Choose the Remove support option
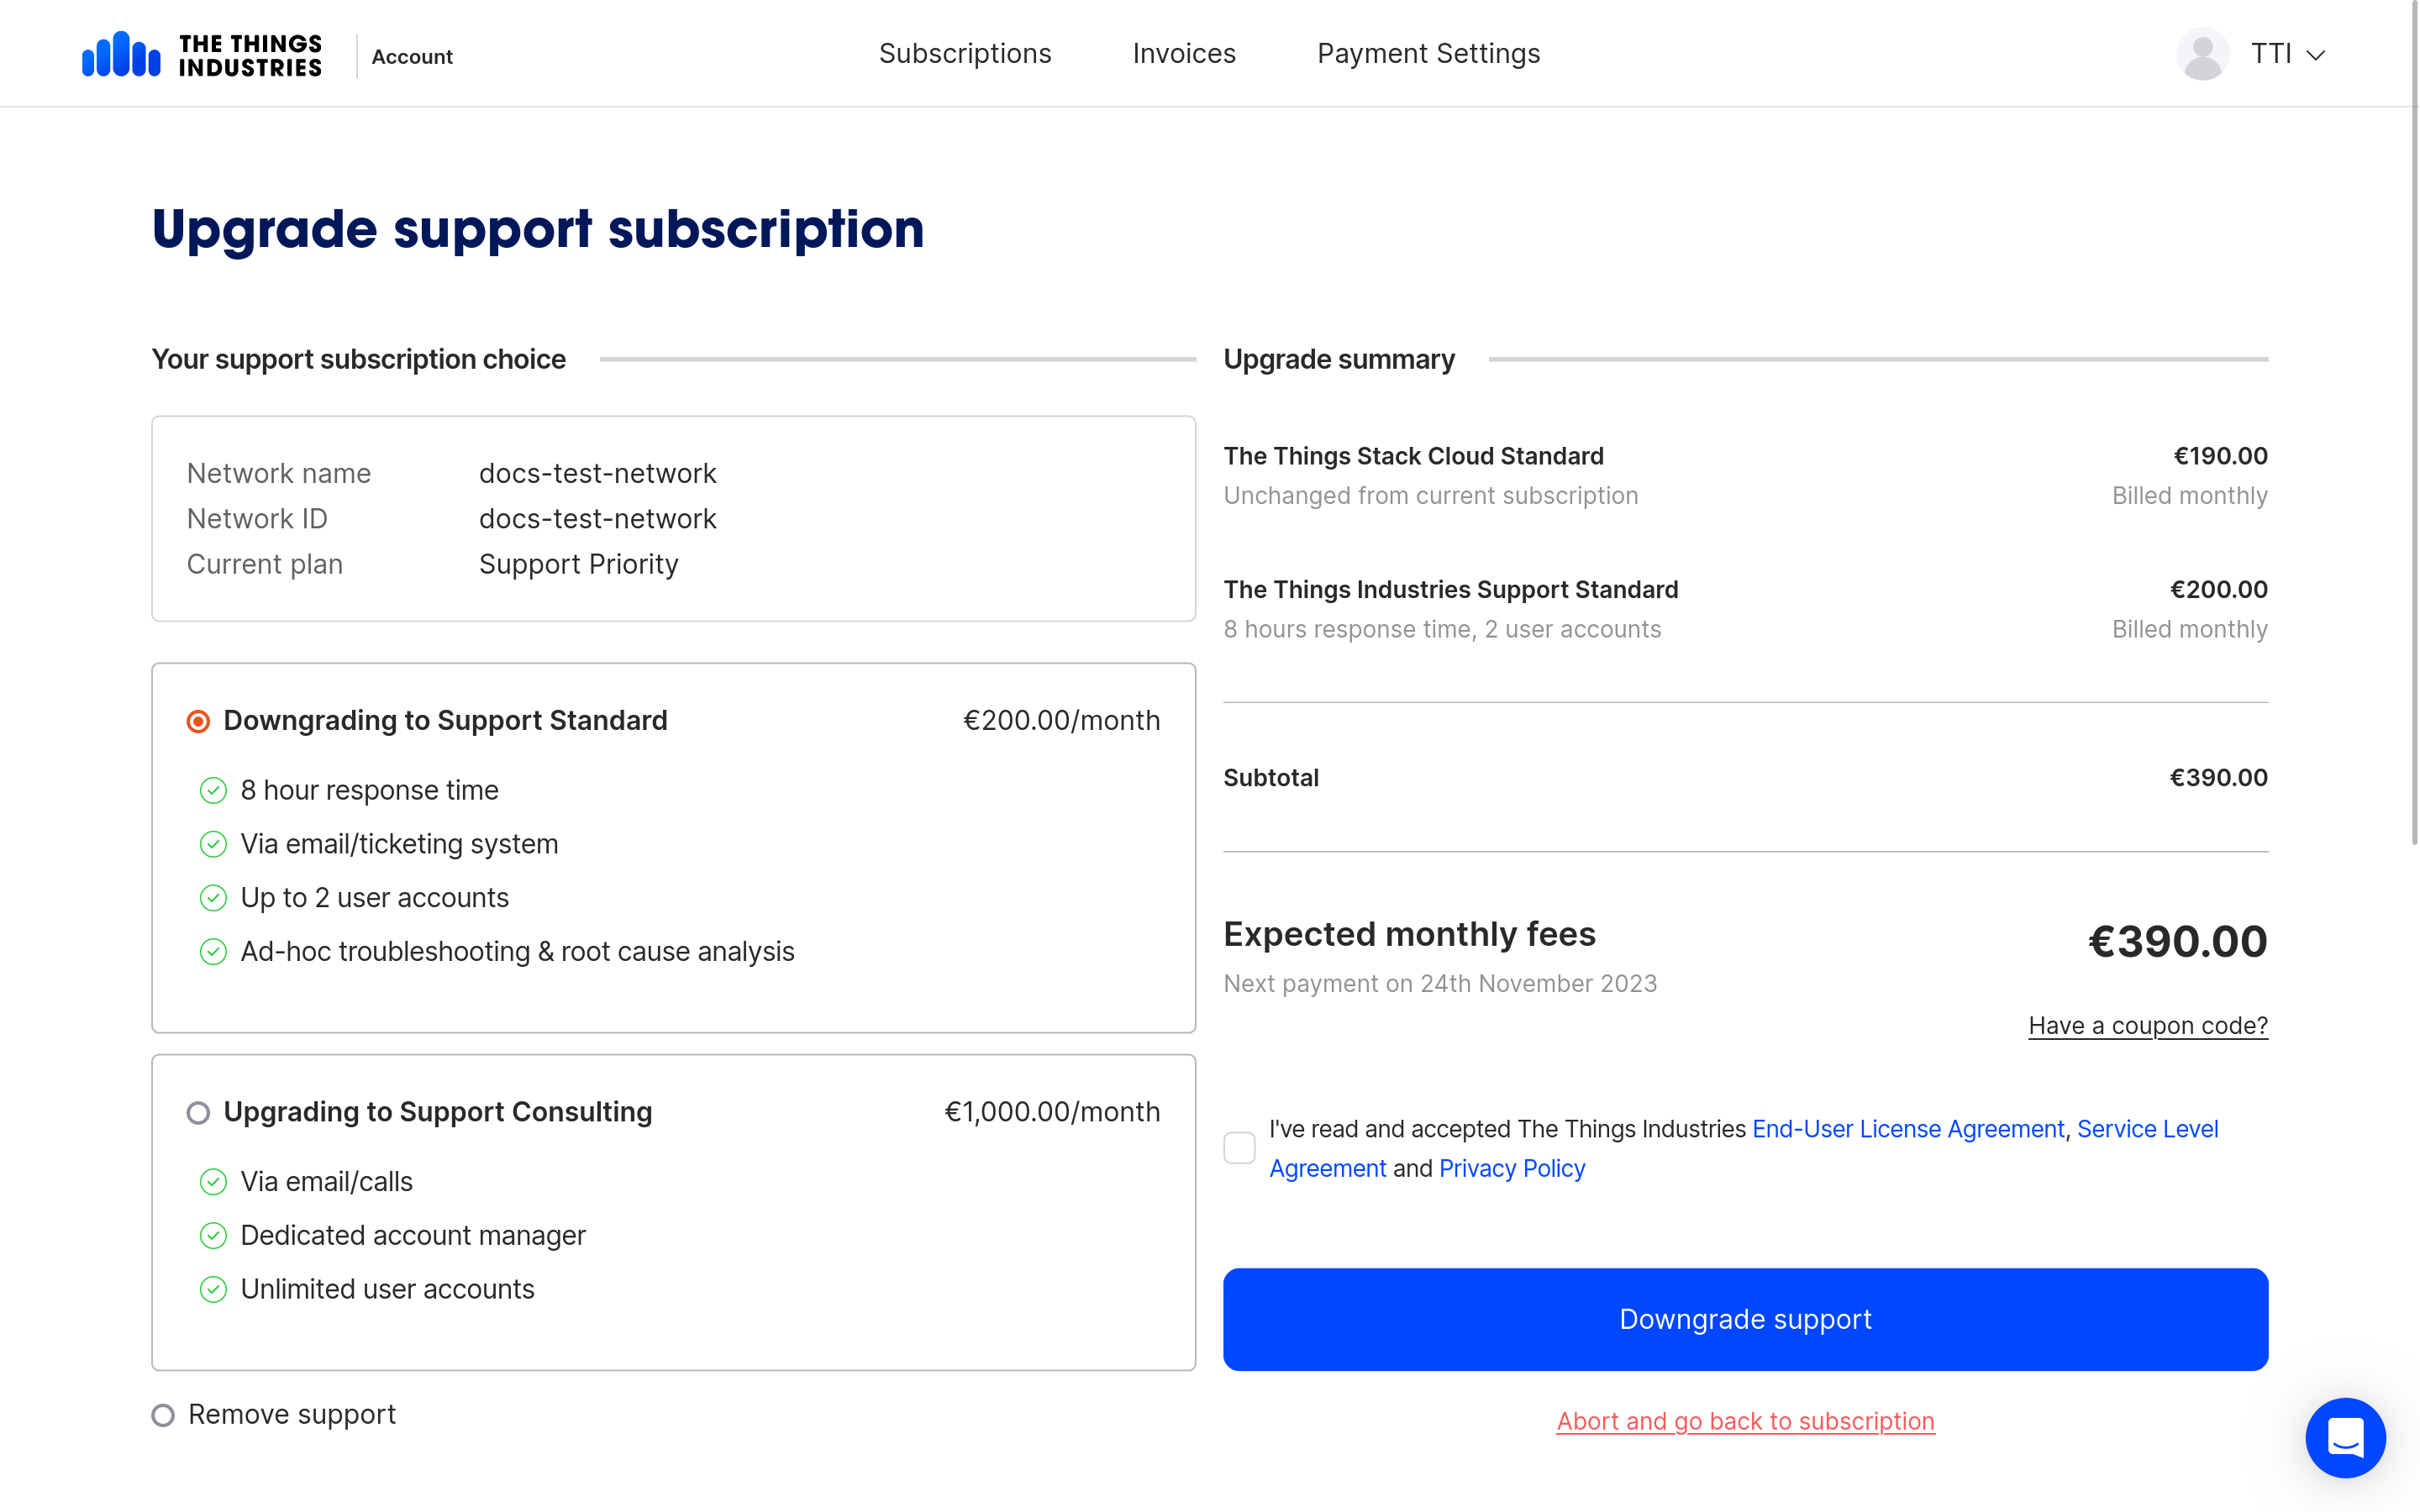Viewport: 2420px width, 1512px height. tap(163, 1414)
